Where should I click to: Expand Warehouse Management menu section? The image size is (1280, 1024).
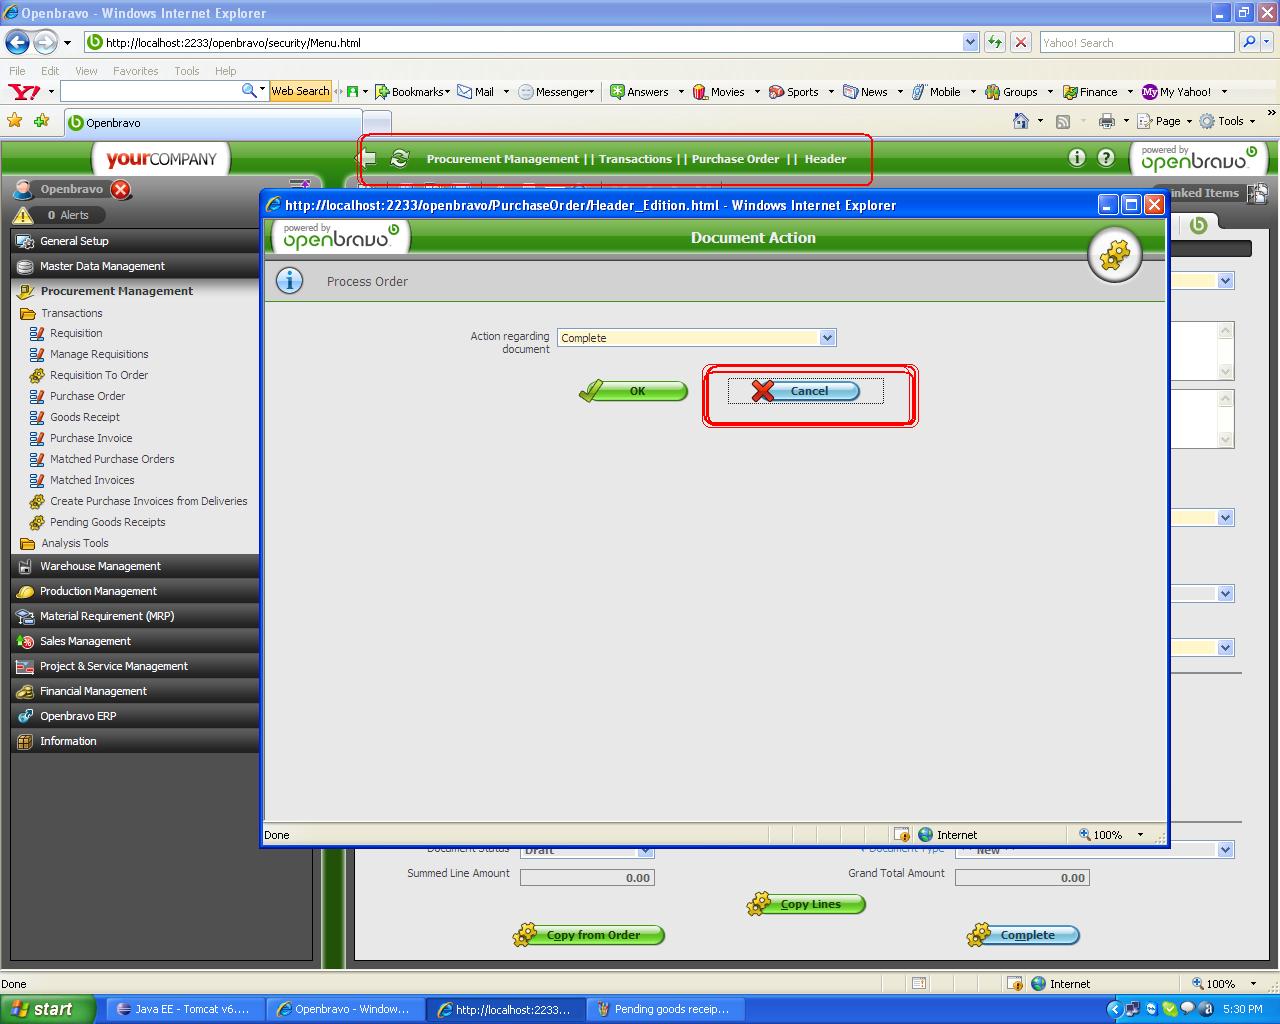100,566
